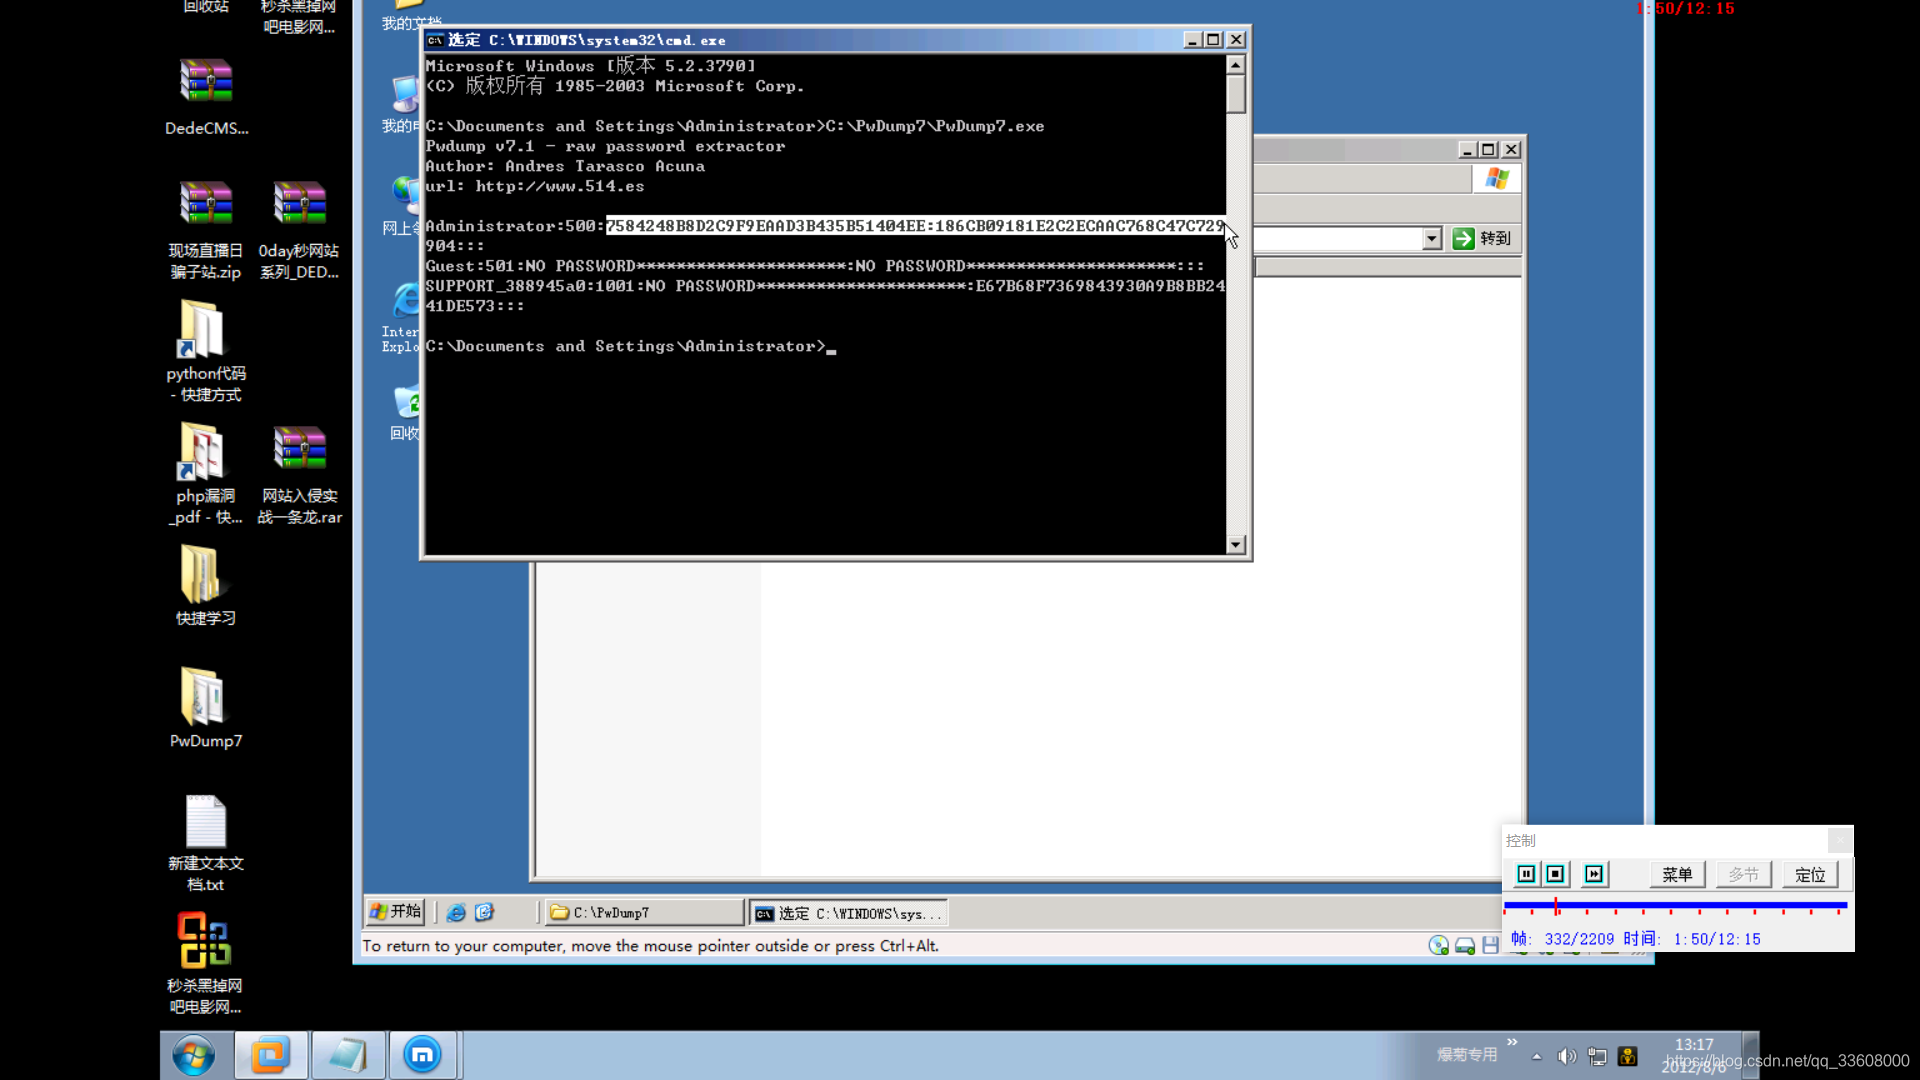The height and width of the screenshot is (1080, 1920).
Task: Switch to the cmd.exe taskbar button
Action: [x=848, y=913]
